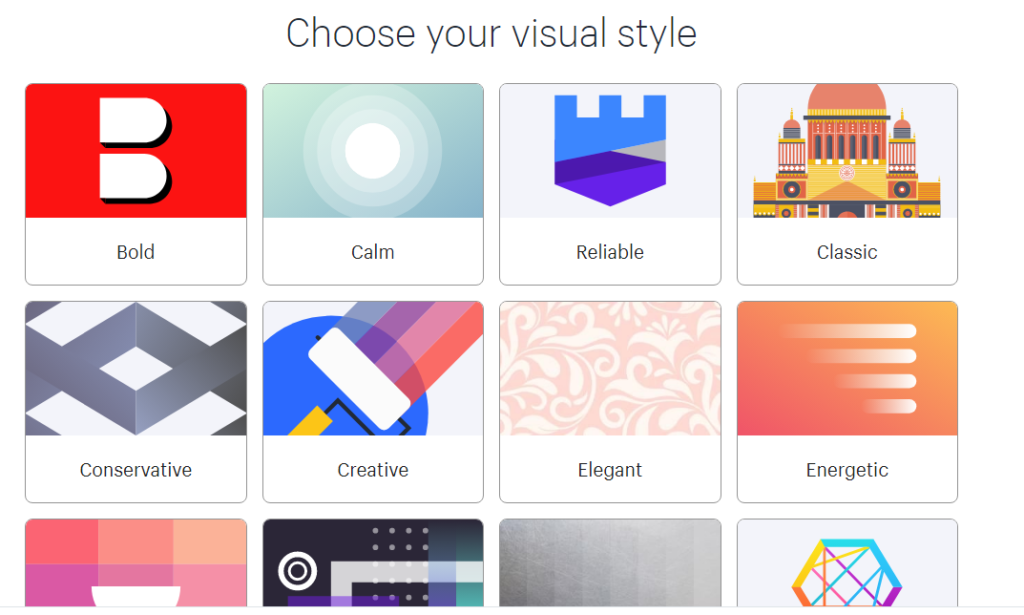Screen dimensions: 1024x615
Task: Pick the "Classic" style label
Action: (x=847, y=252)
